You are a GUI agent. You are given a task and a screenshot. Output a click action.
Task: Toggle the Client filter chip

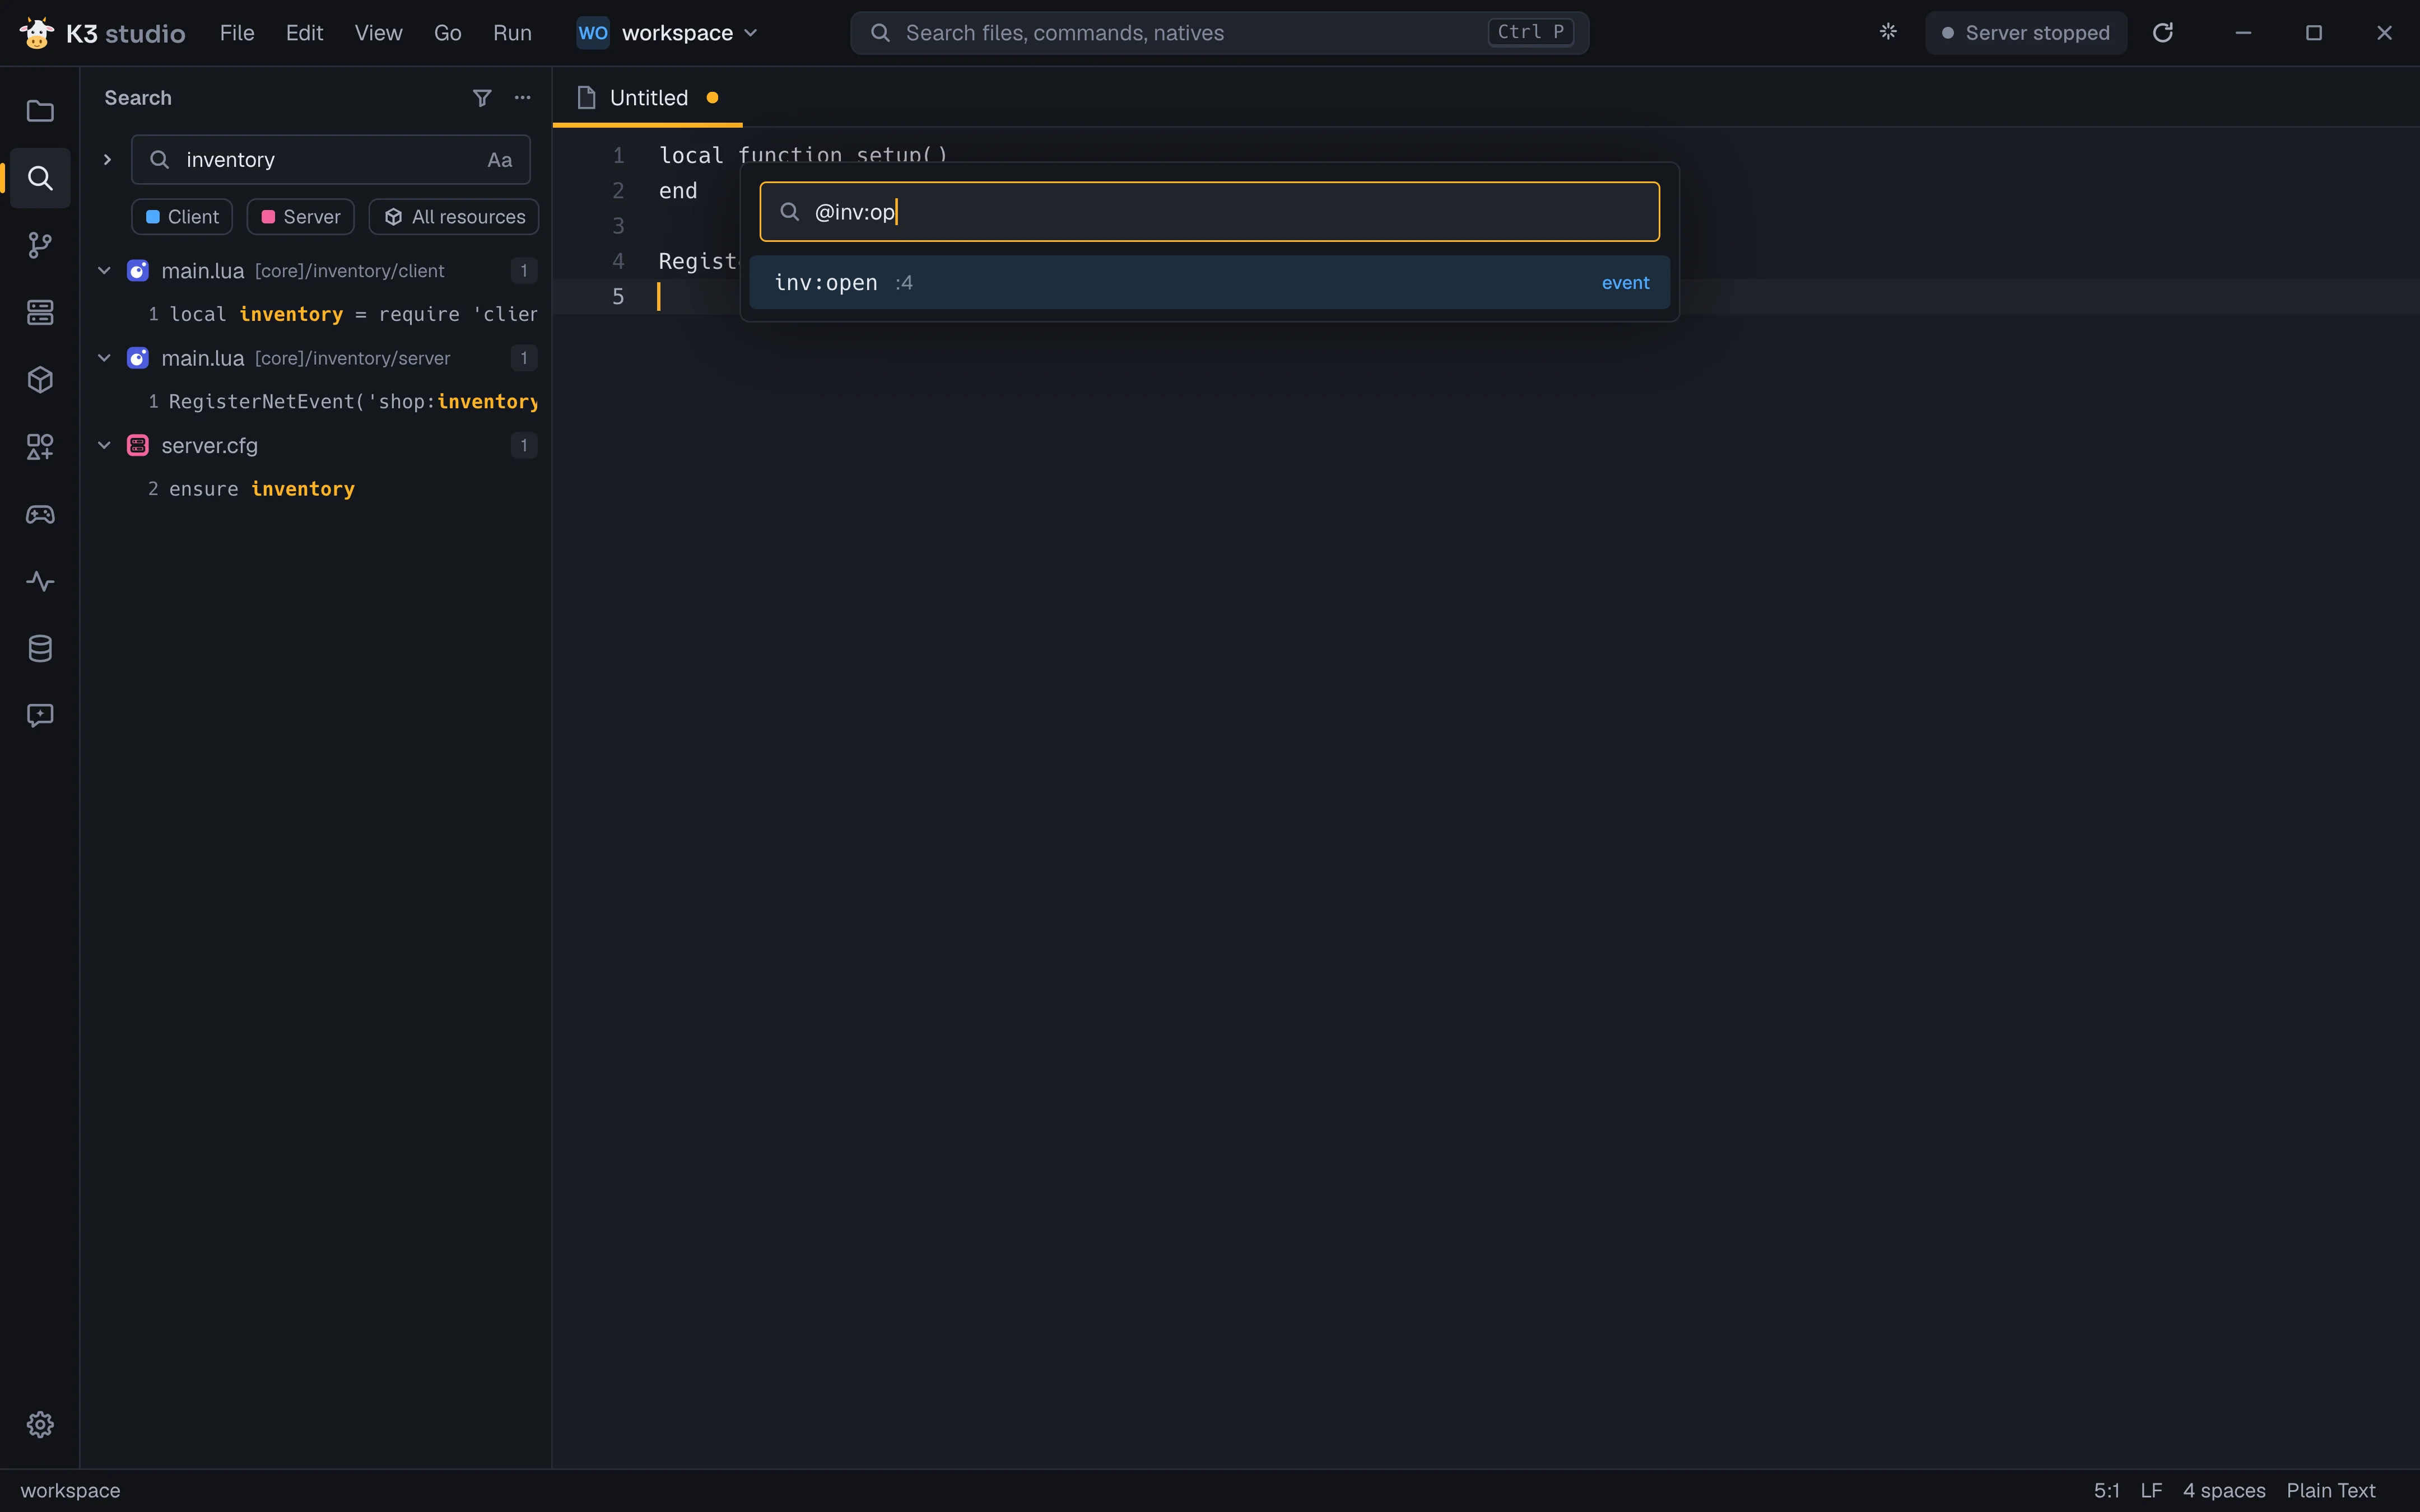(x=182, y=217)
